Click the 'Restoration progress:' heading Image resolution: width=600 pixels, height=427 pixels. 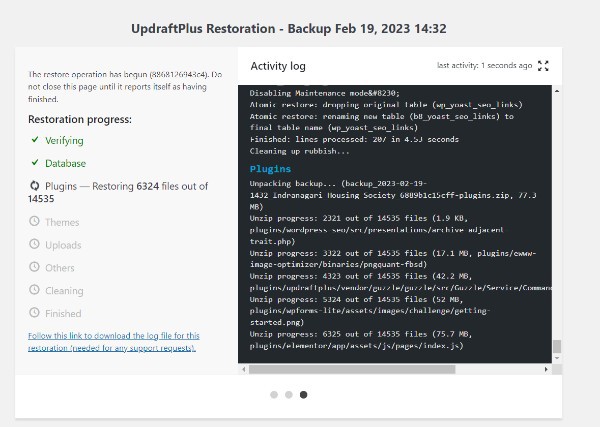pos(80,119)
